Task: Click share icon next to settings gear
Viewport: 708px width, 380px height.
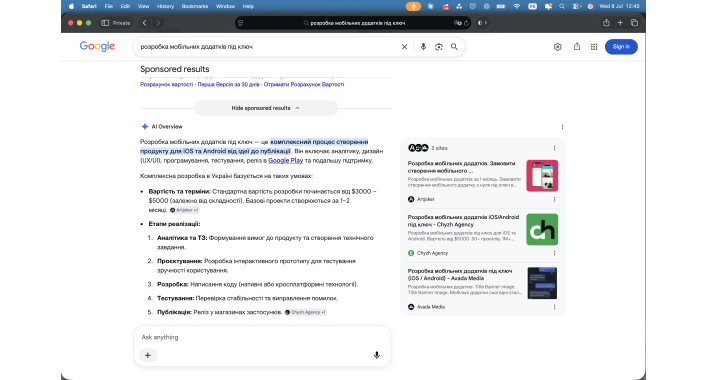Action: point(577,46)
